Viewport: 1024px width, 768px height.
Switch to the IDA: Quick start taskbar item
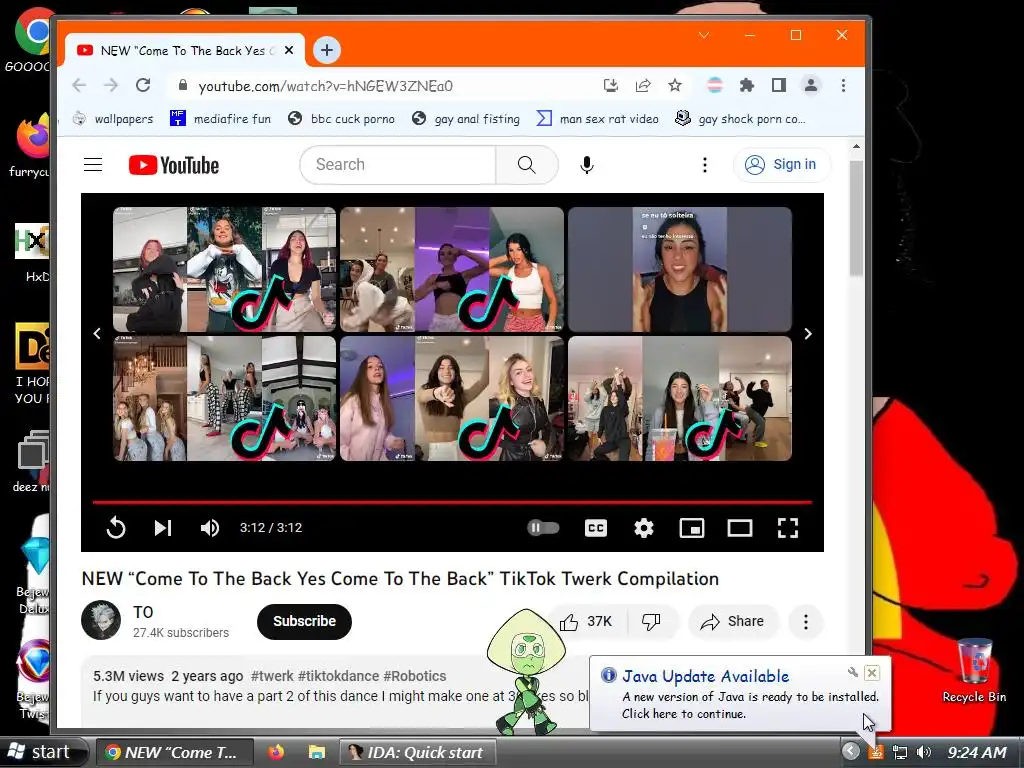tap(418, 752)
